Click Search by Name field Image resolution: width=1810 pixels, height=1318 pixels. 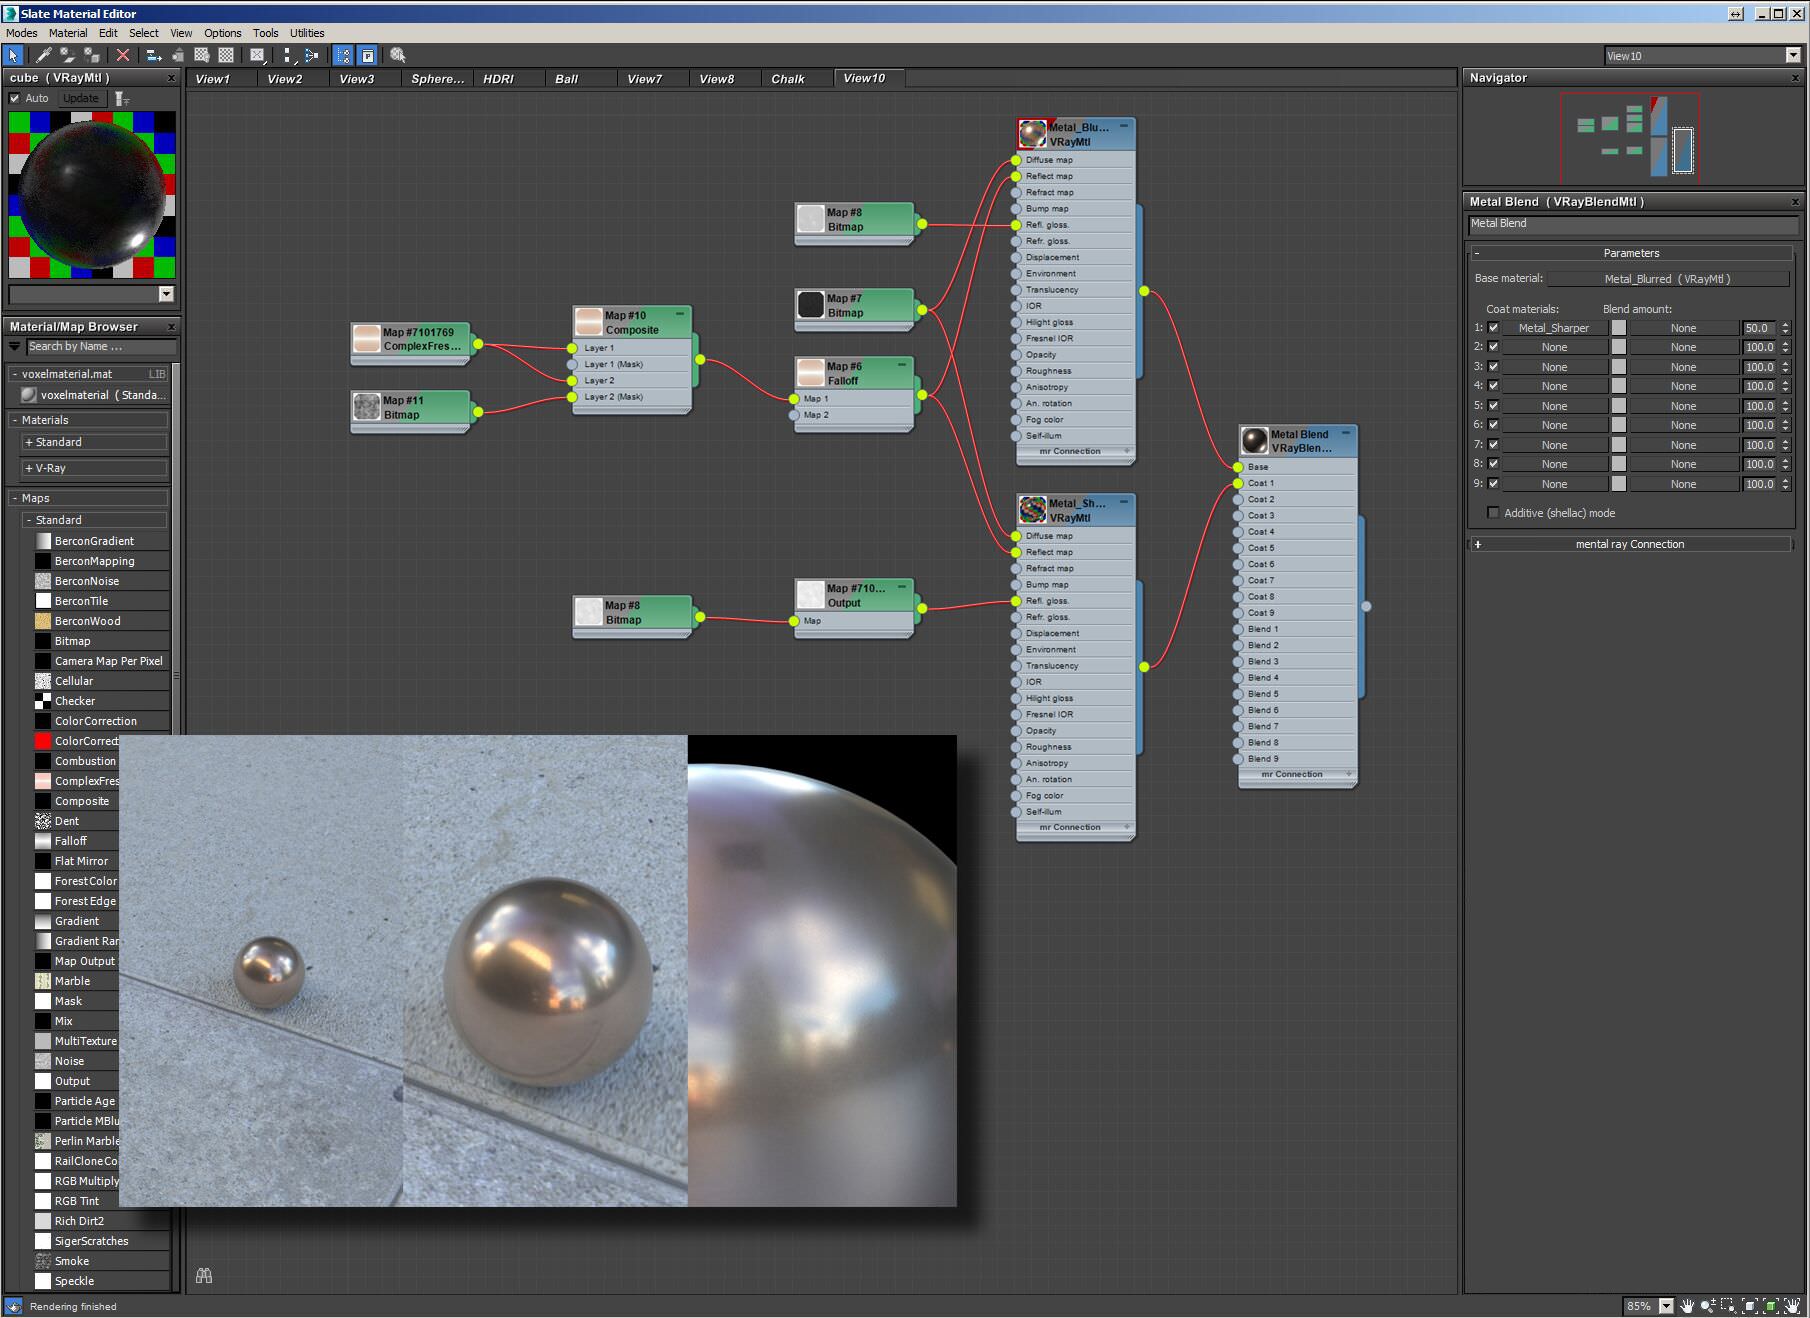101,347
